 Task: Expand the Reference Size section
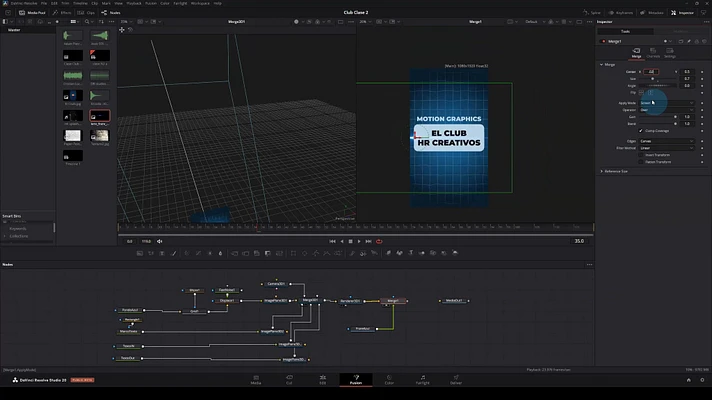[602, 171]
